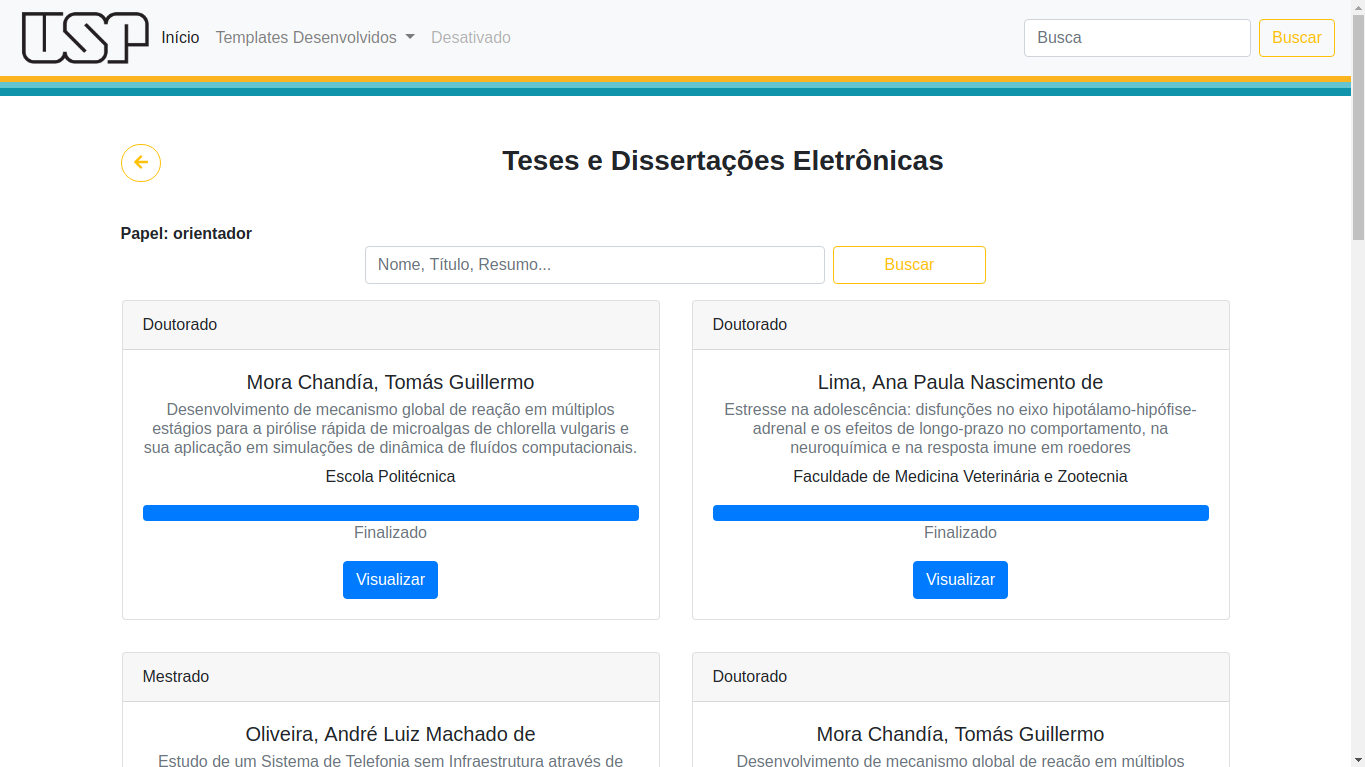Select heading Teses e Dissertações Eletrônicas

click(x=723, y=161)
